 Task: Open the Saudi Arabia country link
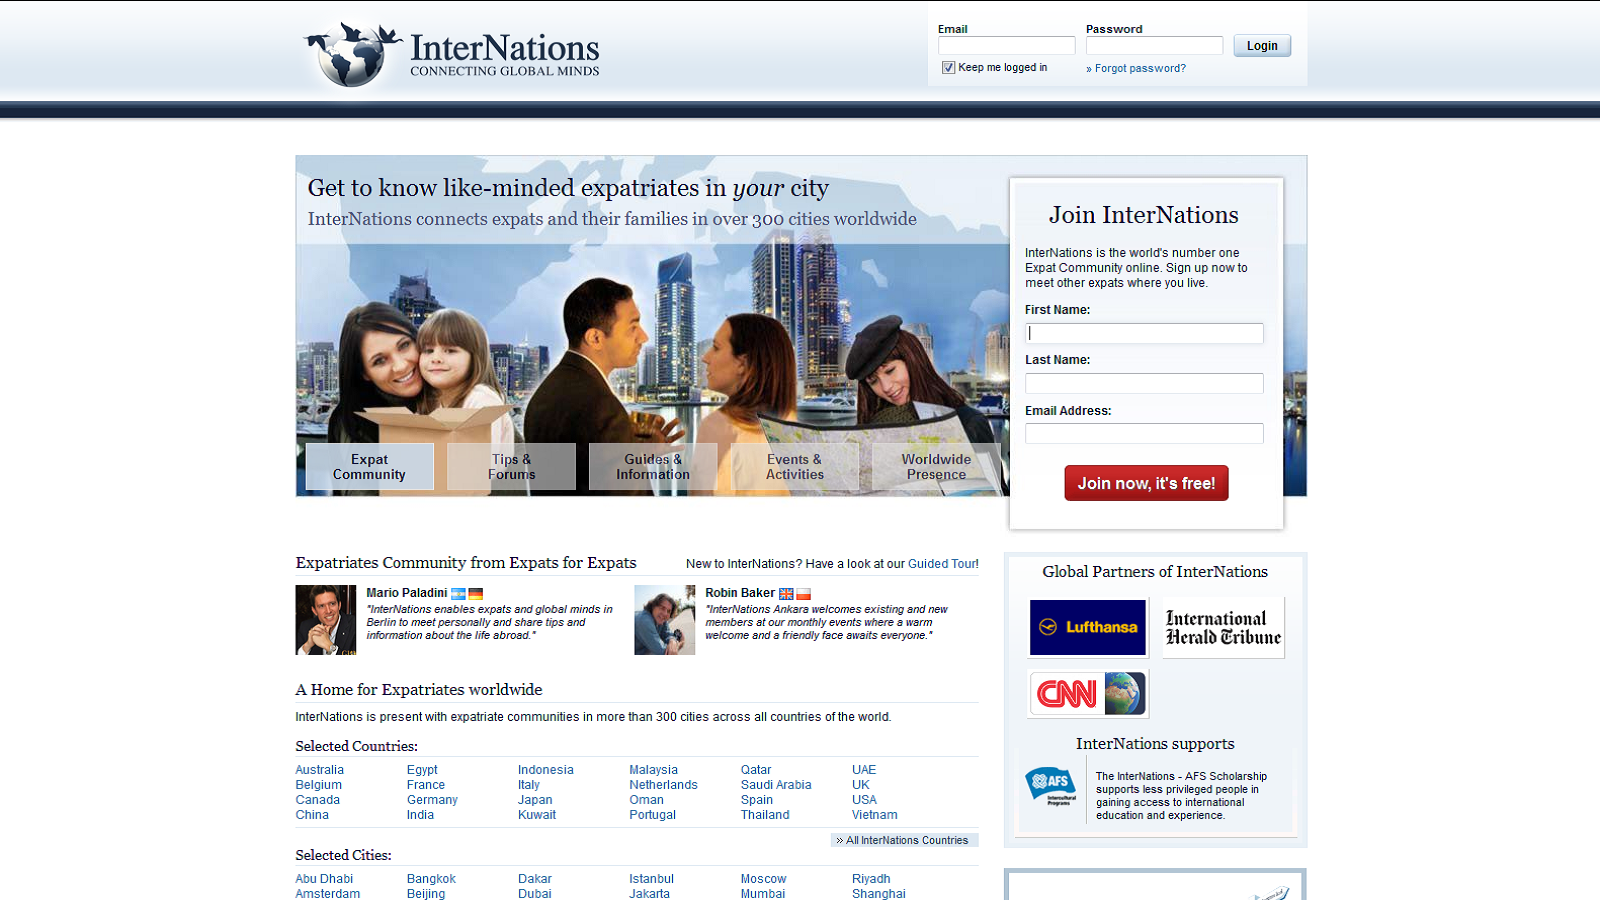pos(776,785)
